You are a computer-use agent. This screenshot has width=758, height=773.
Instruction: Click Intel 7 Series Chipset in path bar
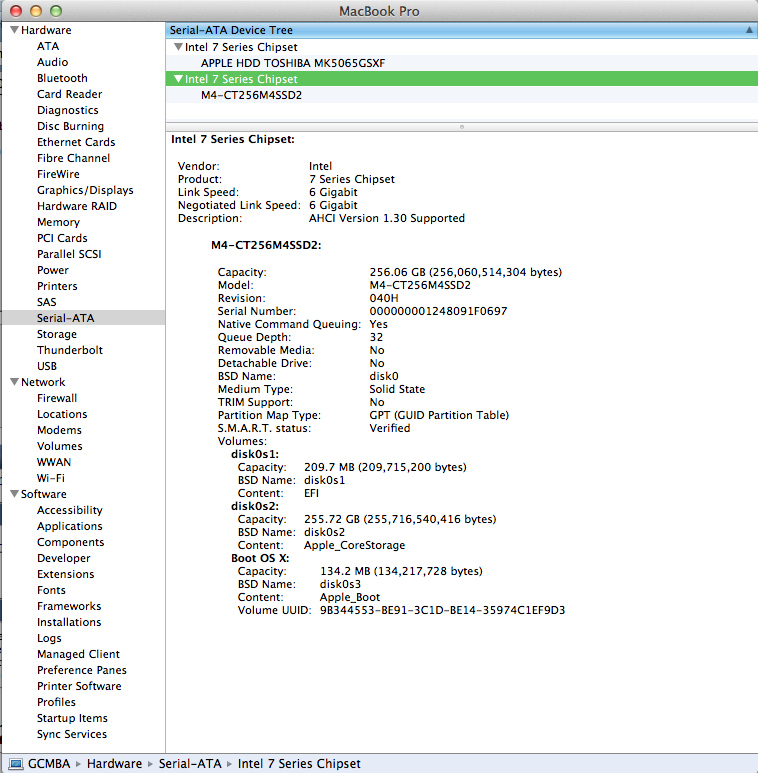click(x=299, y=764)
